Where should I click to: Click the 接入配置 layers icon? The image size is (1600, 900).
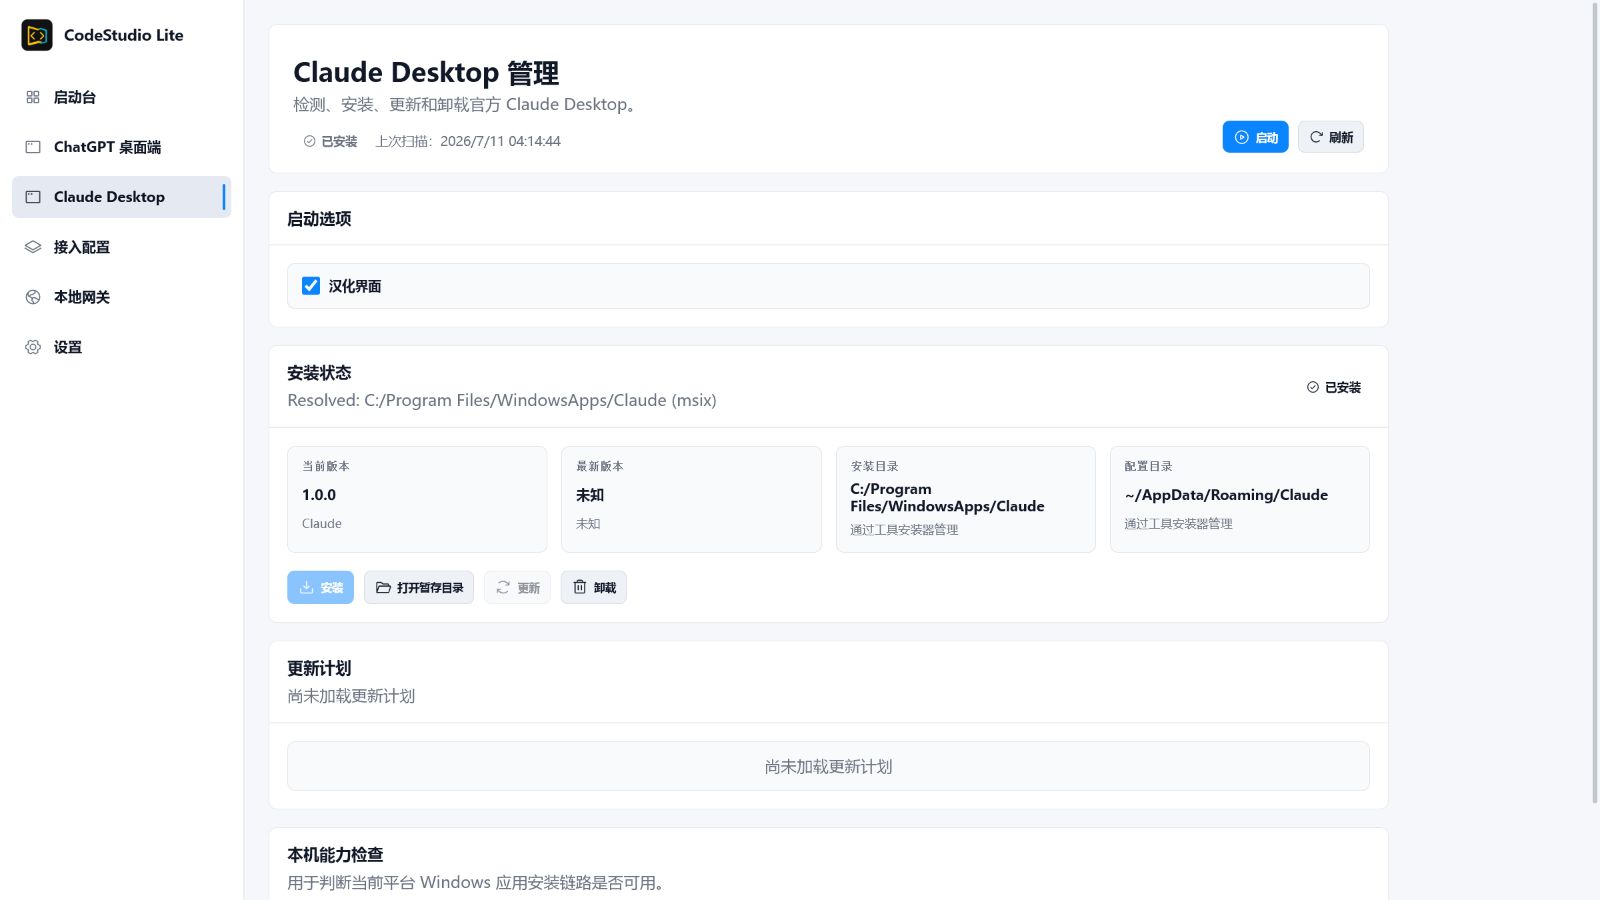pyautogui.click(x=33, y=247)
